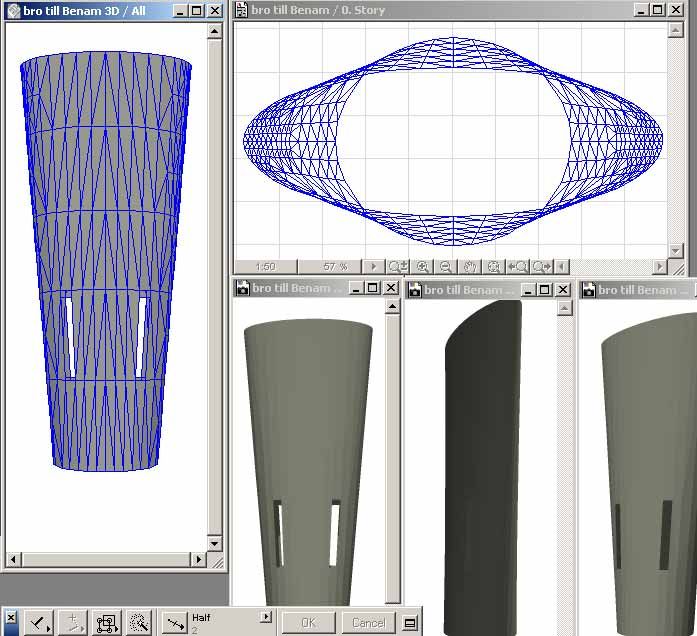
Task: Close the first render window
Action: tap(391, 288)
